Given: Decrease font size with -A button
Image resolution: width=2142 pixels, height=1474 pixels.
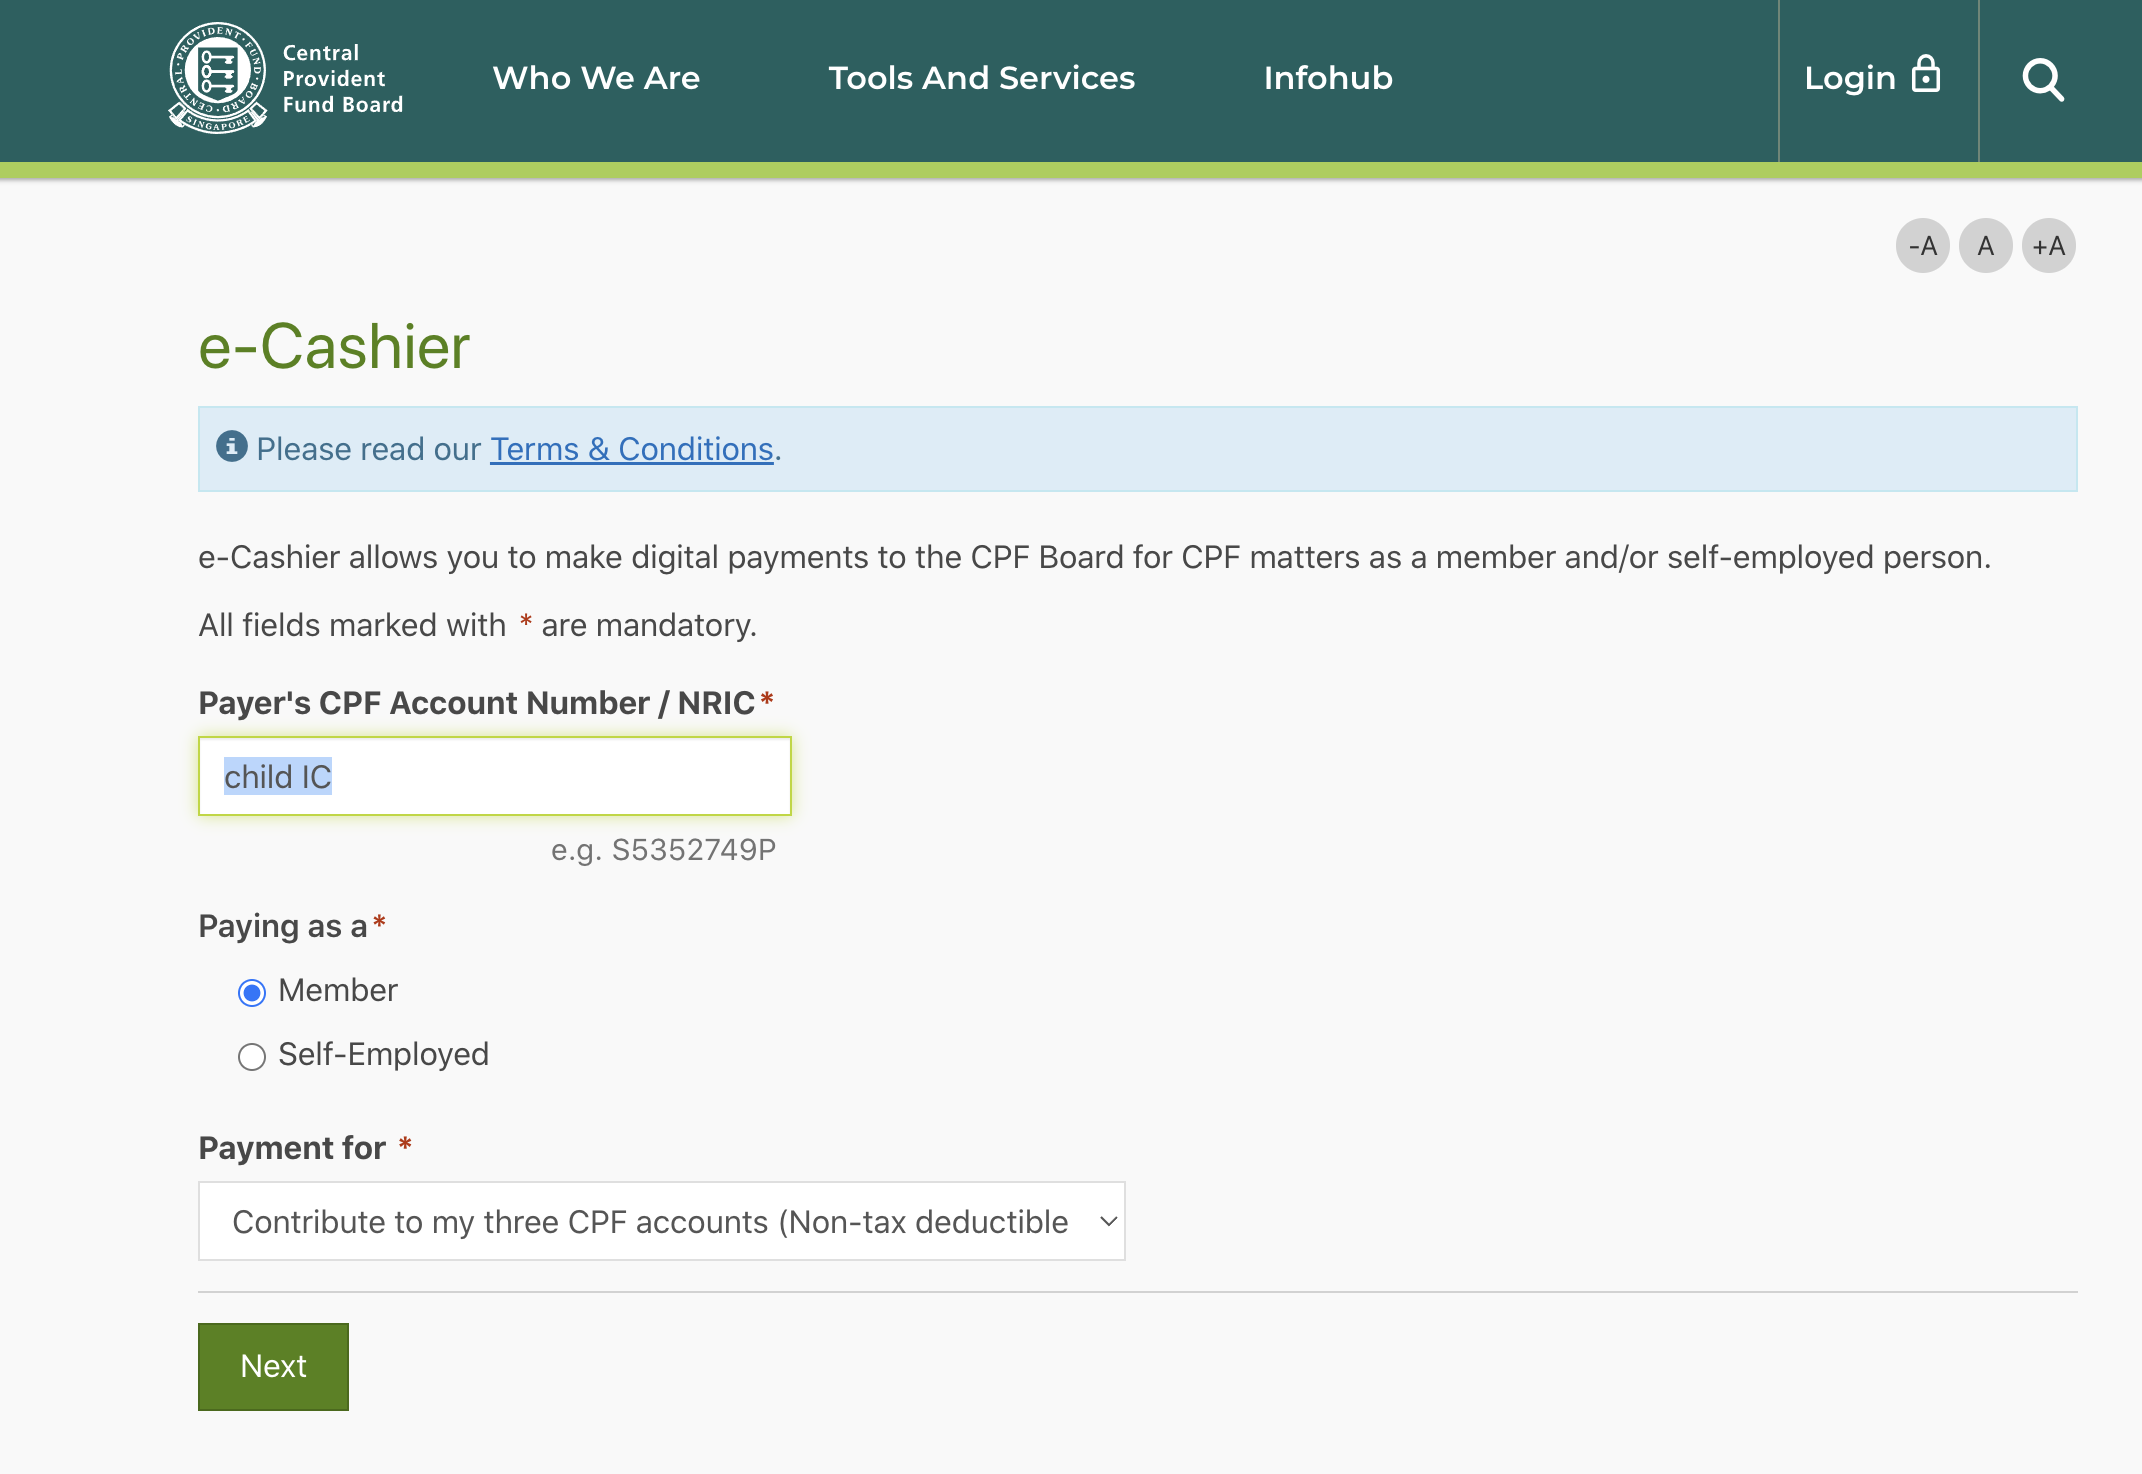Looking at the screenshot, I should coord(1922,246).
